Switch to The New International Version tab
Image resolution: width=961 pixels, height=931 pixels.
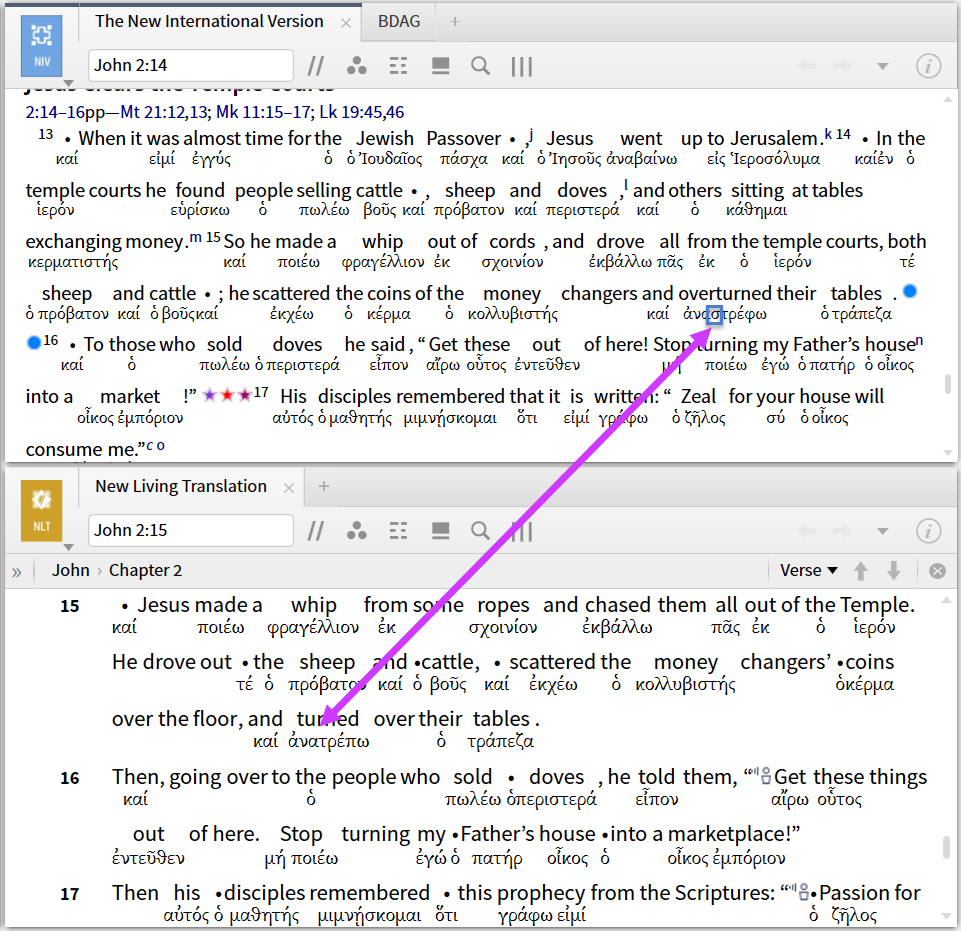[x=209, y=21]
